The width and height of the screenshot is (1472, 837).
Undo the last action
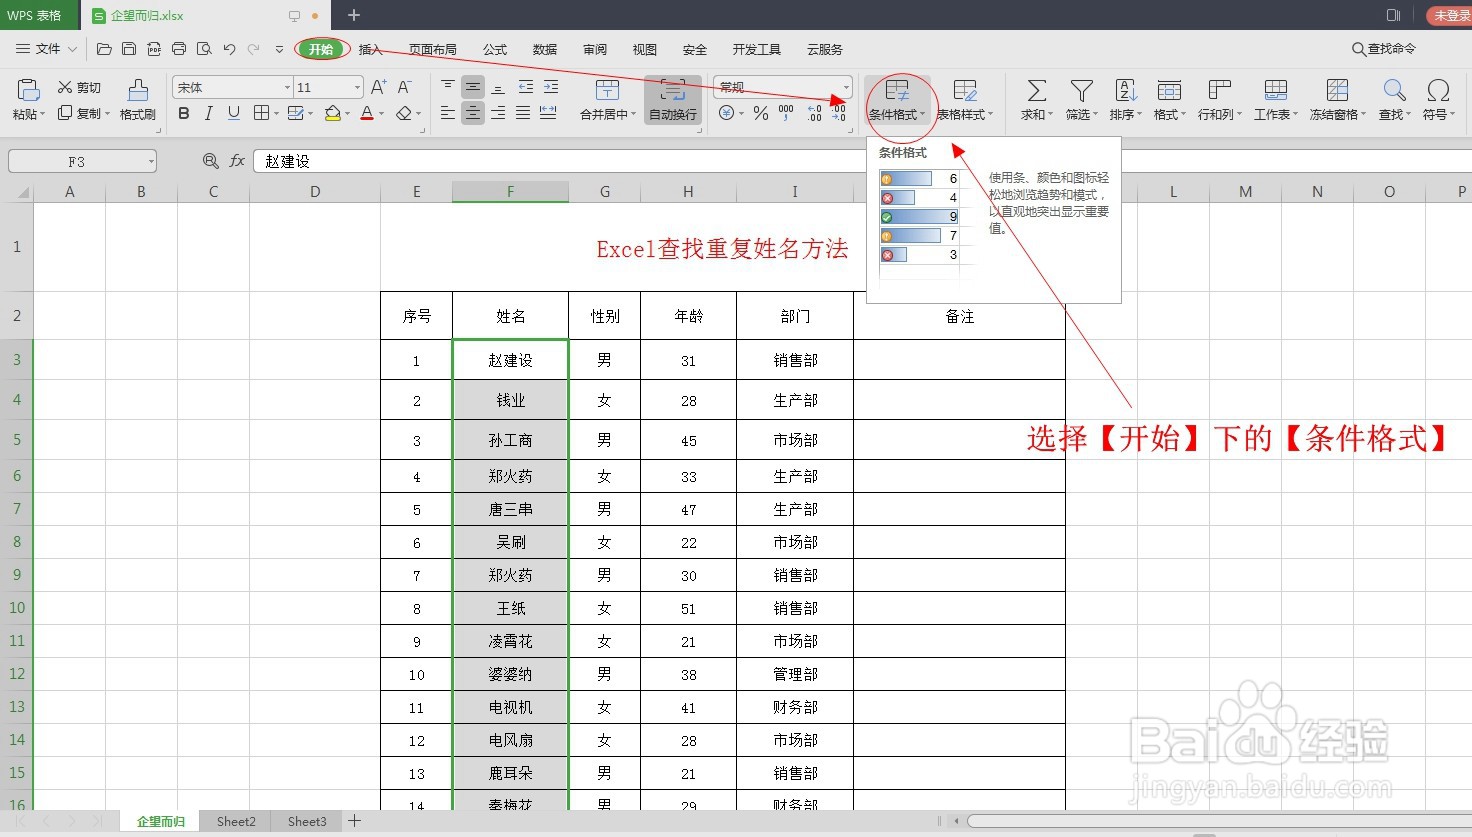point(229,49)
